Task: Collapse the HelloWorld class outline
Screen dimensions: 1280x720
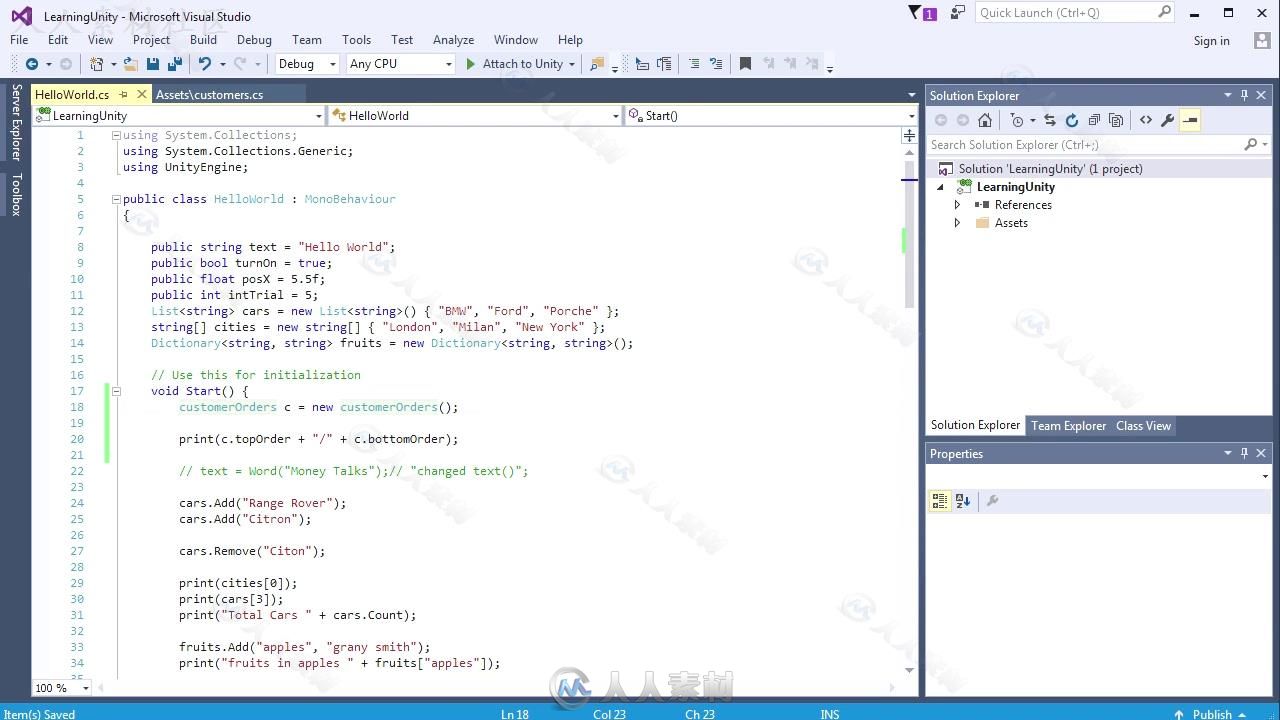Action: (116, 199)
